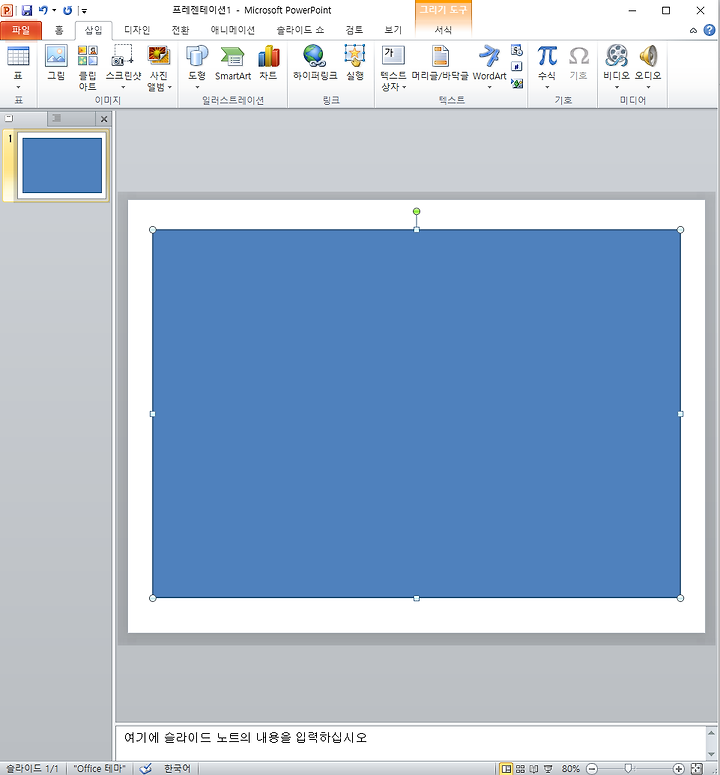Insert a 텍스트 상자 text box
The width and height of the screenshot is (720, 775).
393,56
